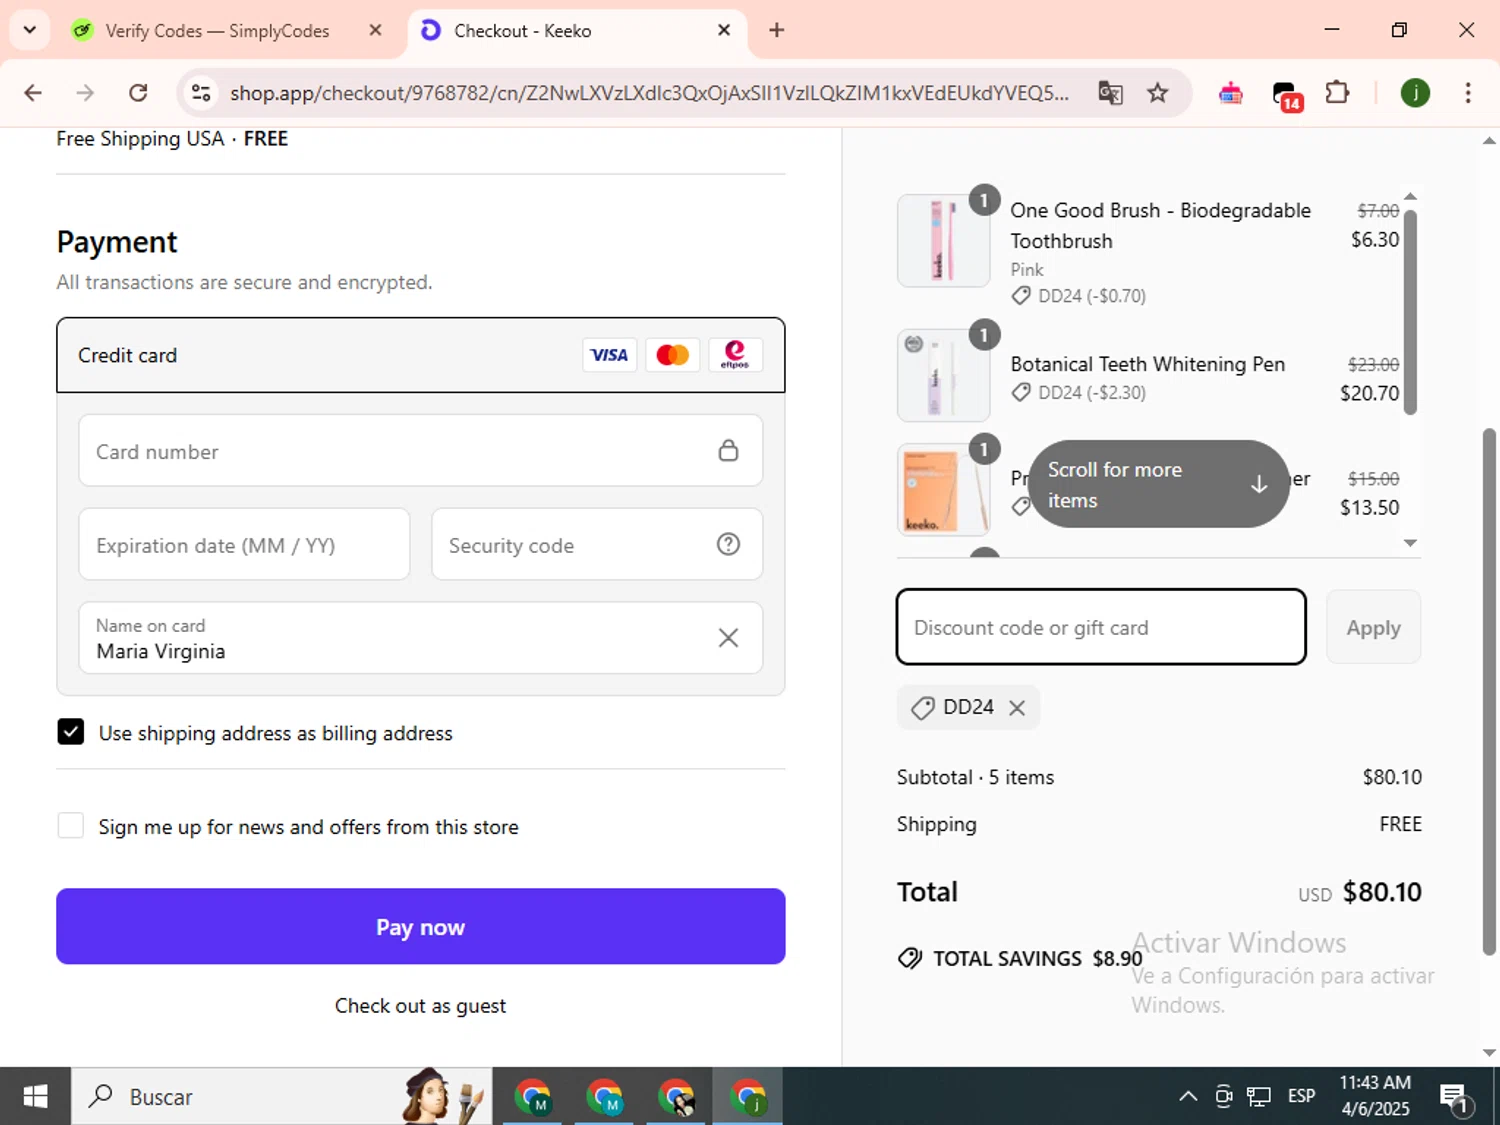The height and width of the screenshot is (1125, 1500).
Task: Click the USD $80.10 total amount
Action: (1359, 892)
